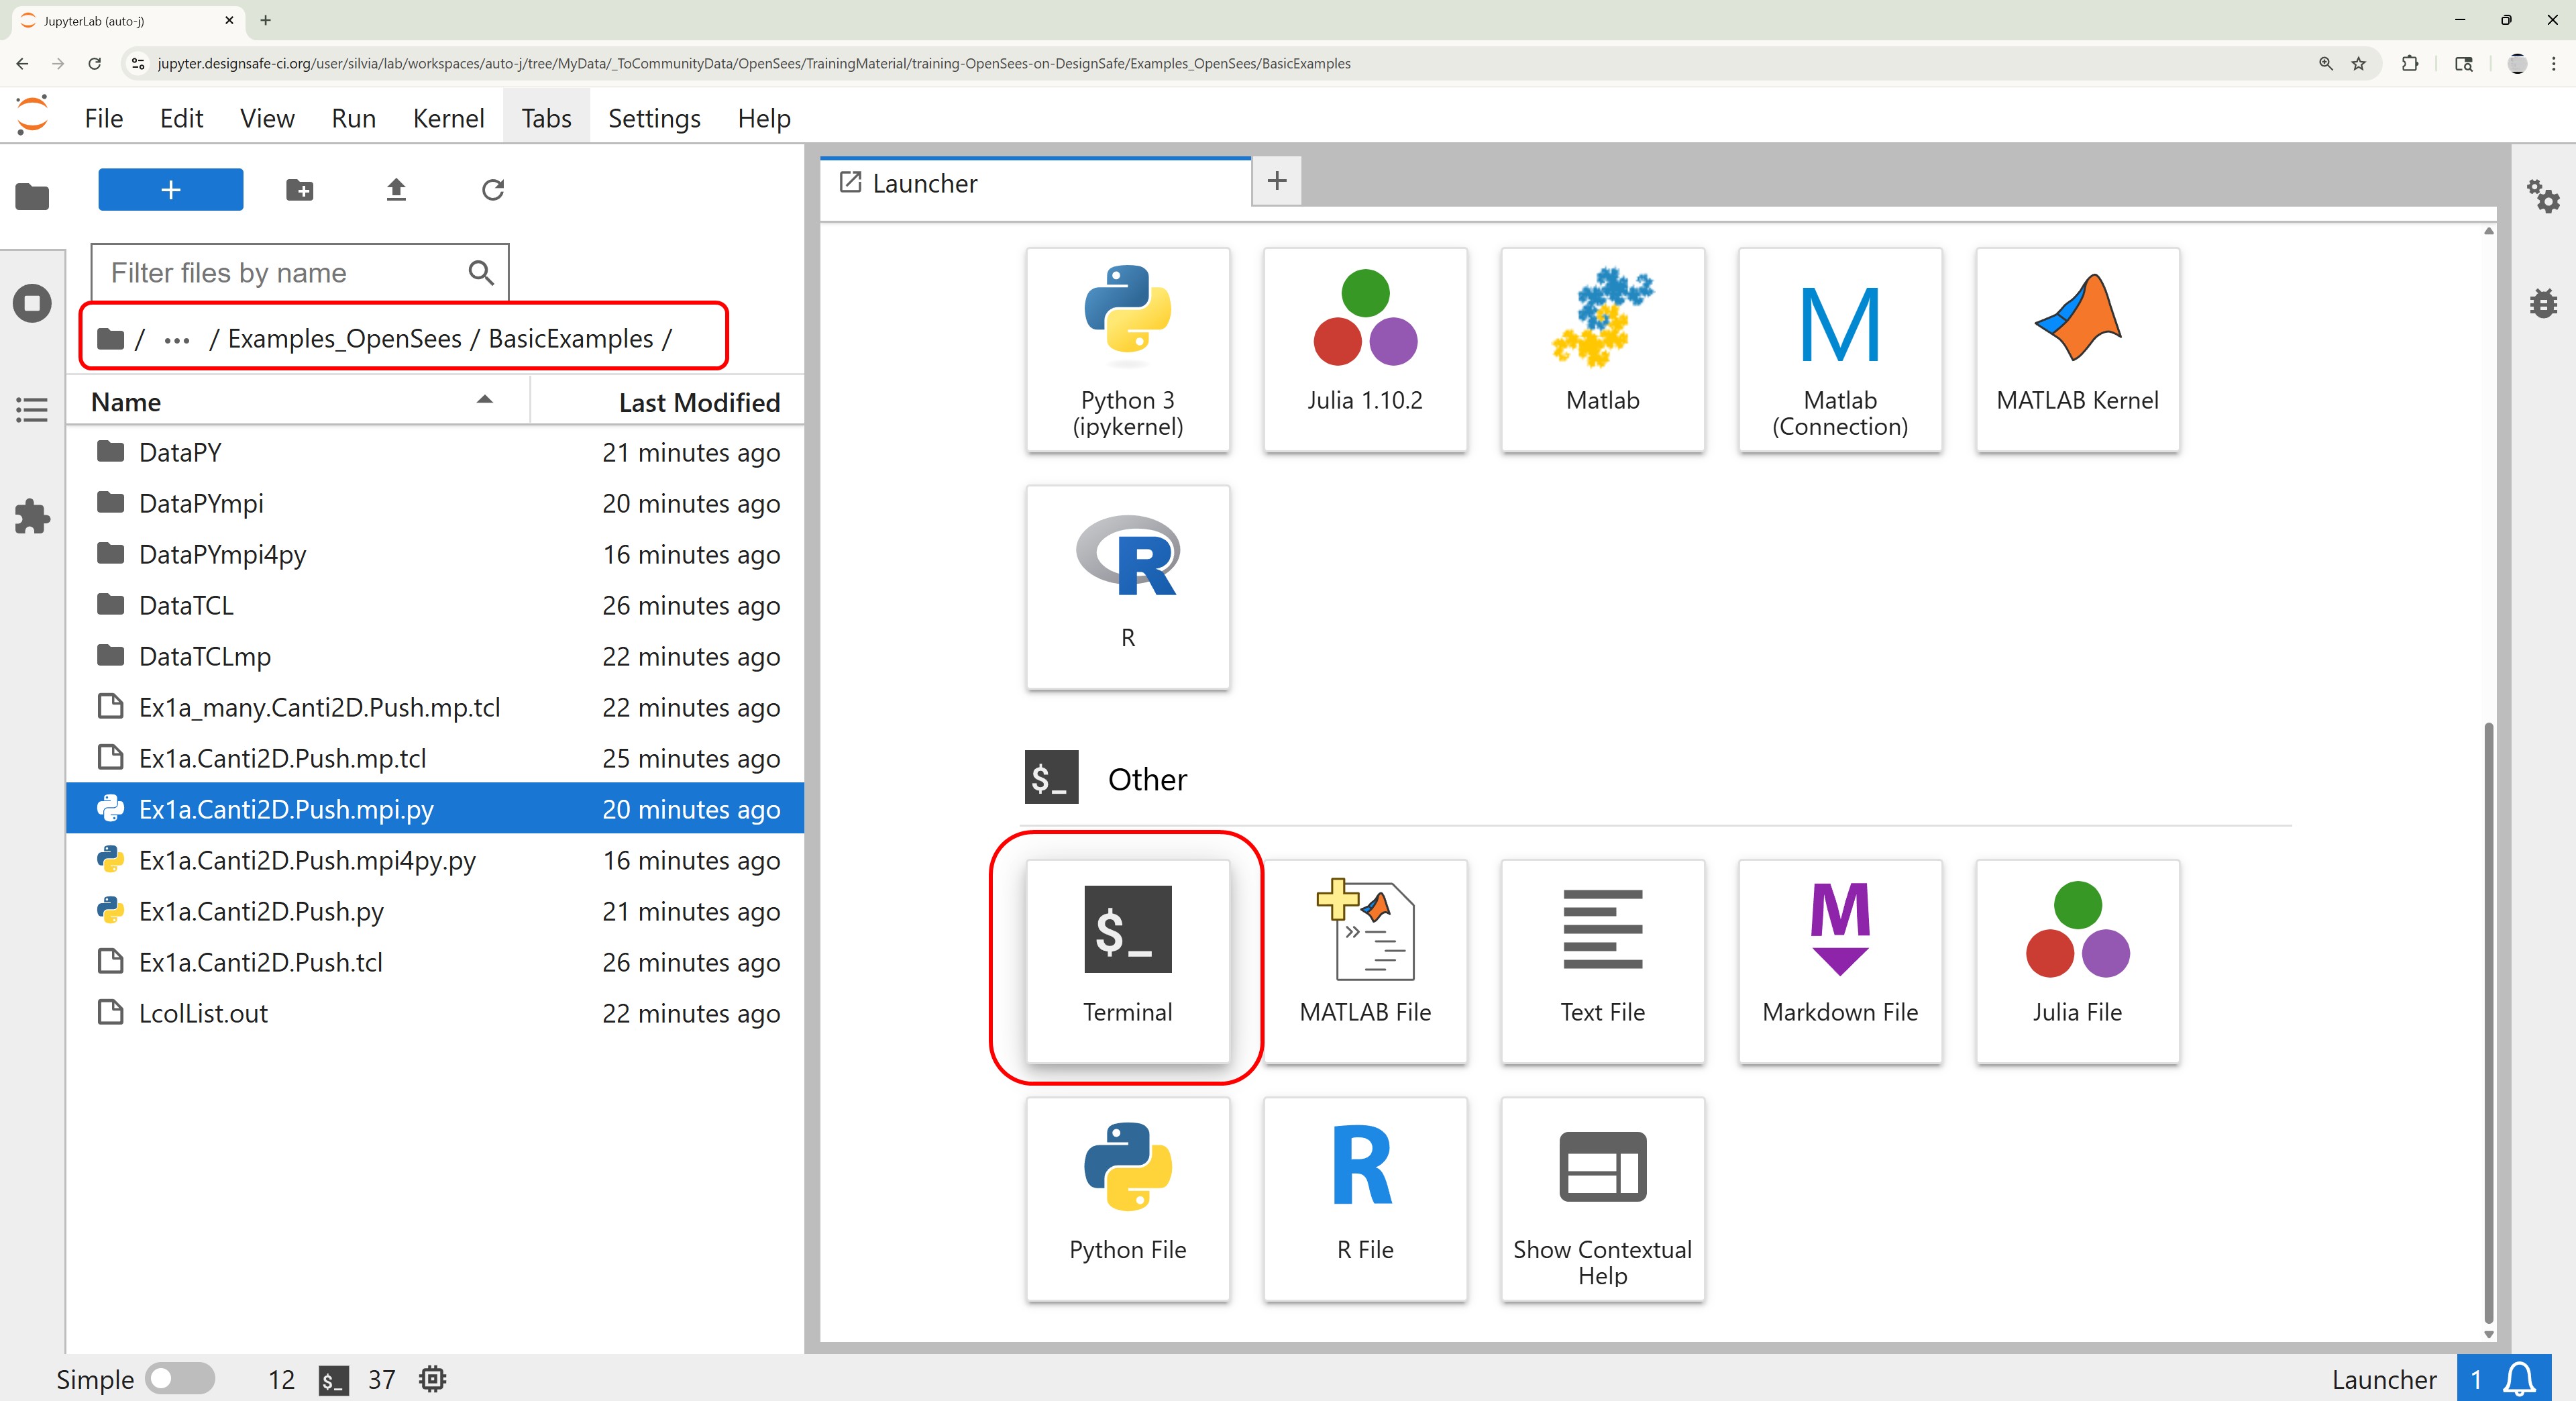
Task: Open the debugger bug icon on the right sidebar
Action: pos(2542,303)
